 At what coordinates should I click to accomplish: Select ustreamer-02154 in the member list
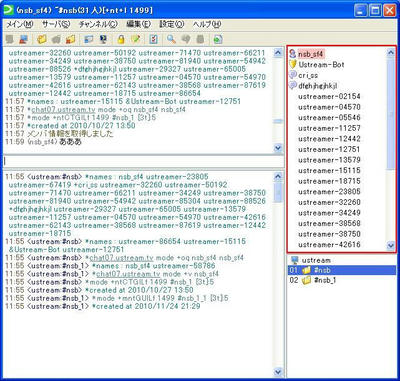click(x=329, y=97)
